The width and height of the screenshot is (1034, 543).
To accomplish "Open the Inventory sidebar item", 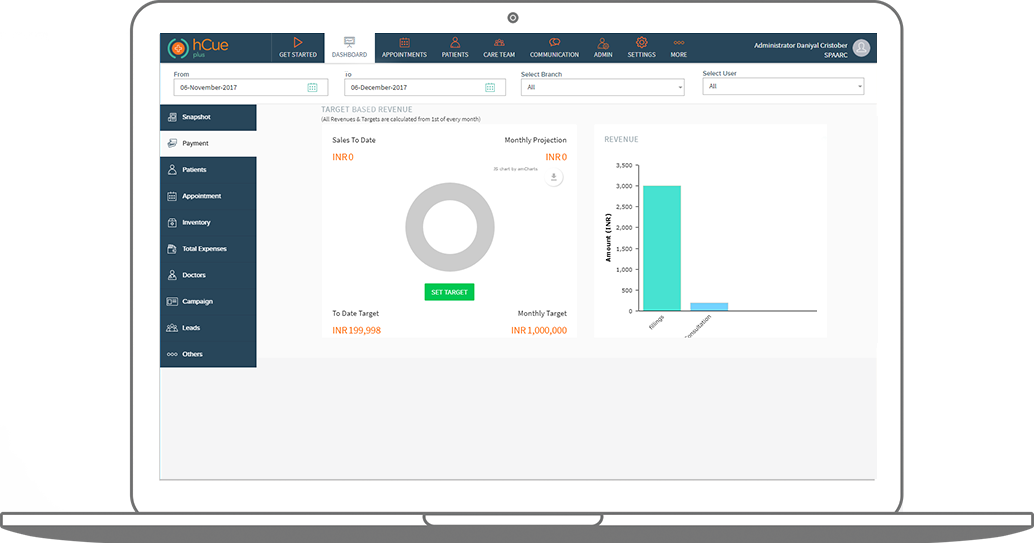I will 208,222.
